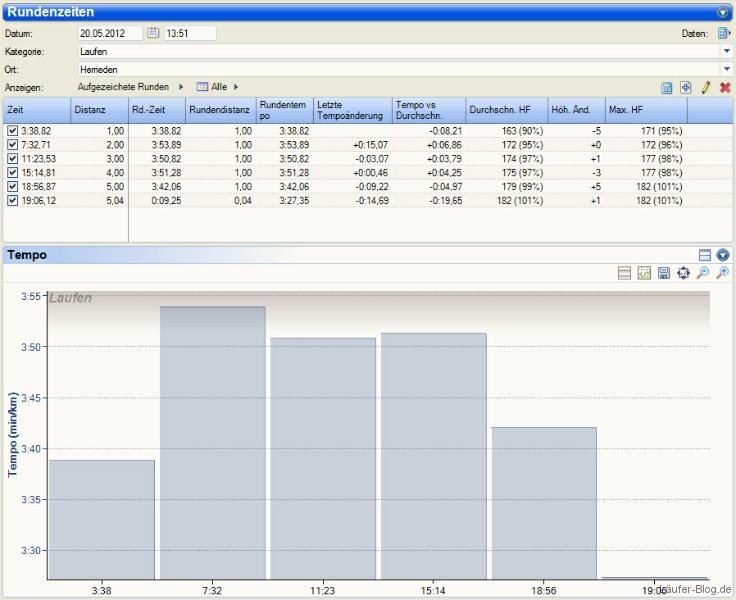Viewport: 736px width, 600px height.
Task: Select the 7:32 bar in the chart
Action: pyautogui.click(x=213, y=443)
